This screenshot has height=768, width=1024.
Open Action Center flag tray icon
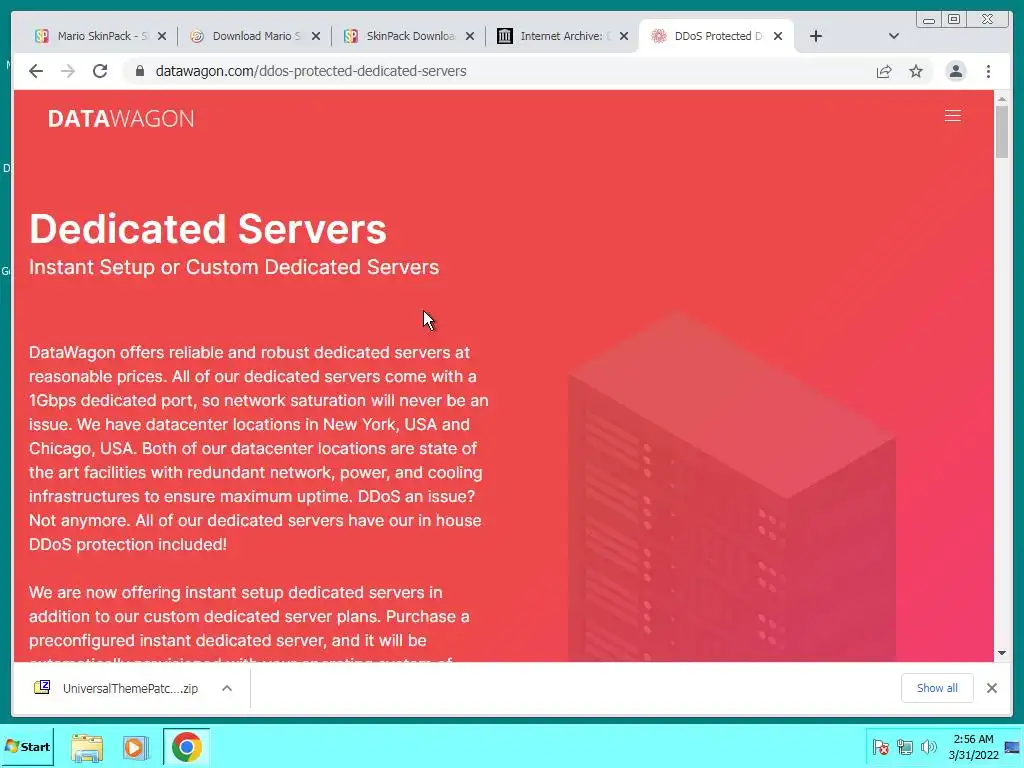pos(880,747)
